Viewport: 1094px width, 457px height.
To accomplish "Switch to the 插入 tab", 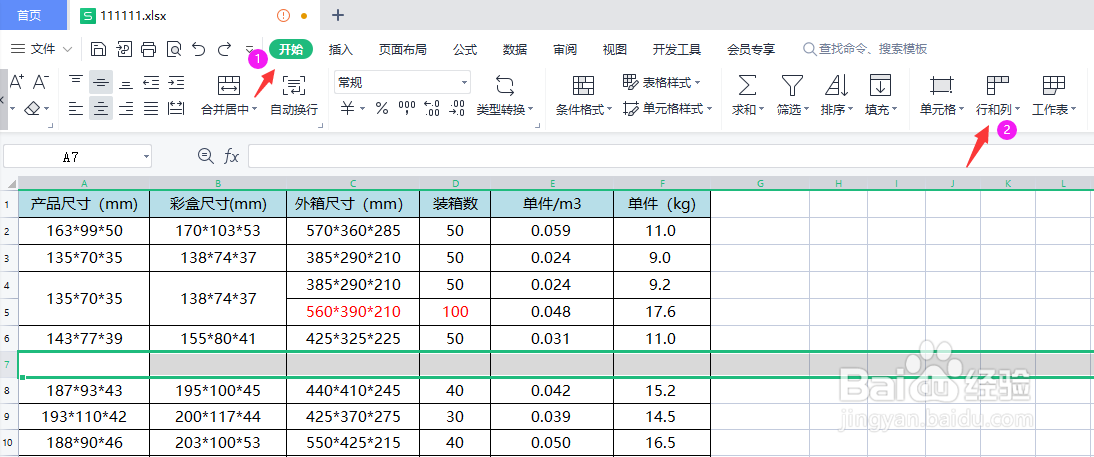I will click(x=340, y=50).
